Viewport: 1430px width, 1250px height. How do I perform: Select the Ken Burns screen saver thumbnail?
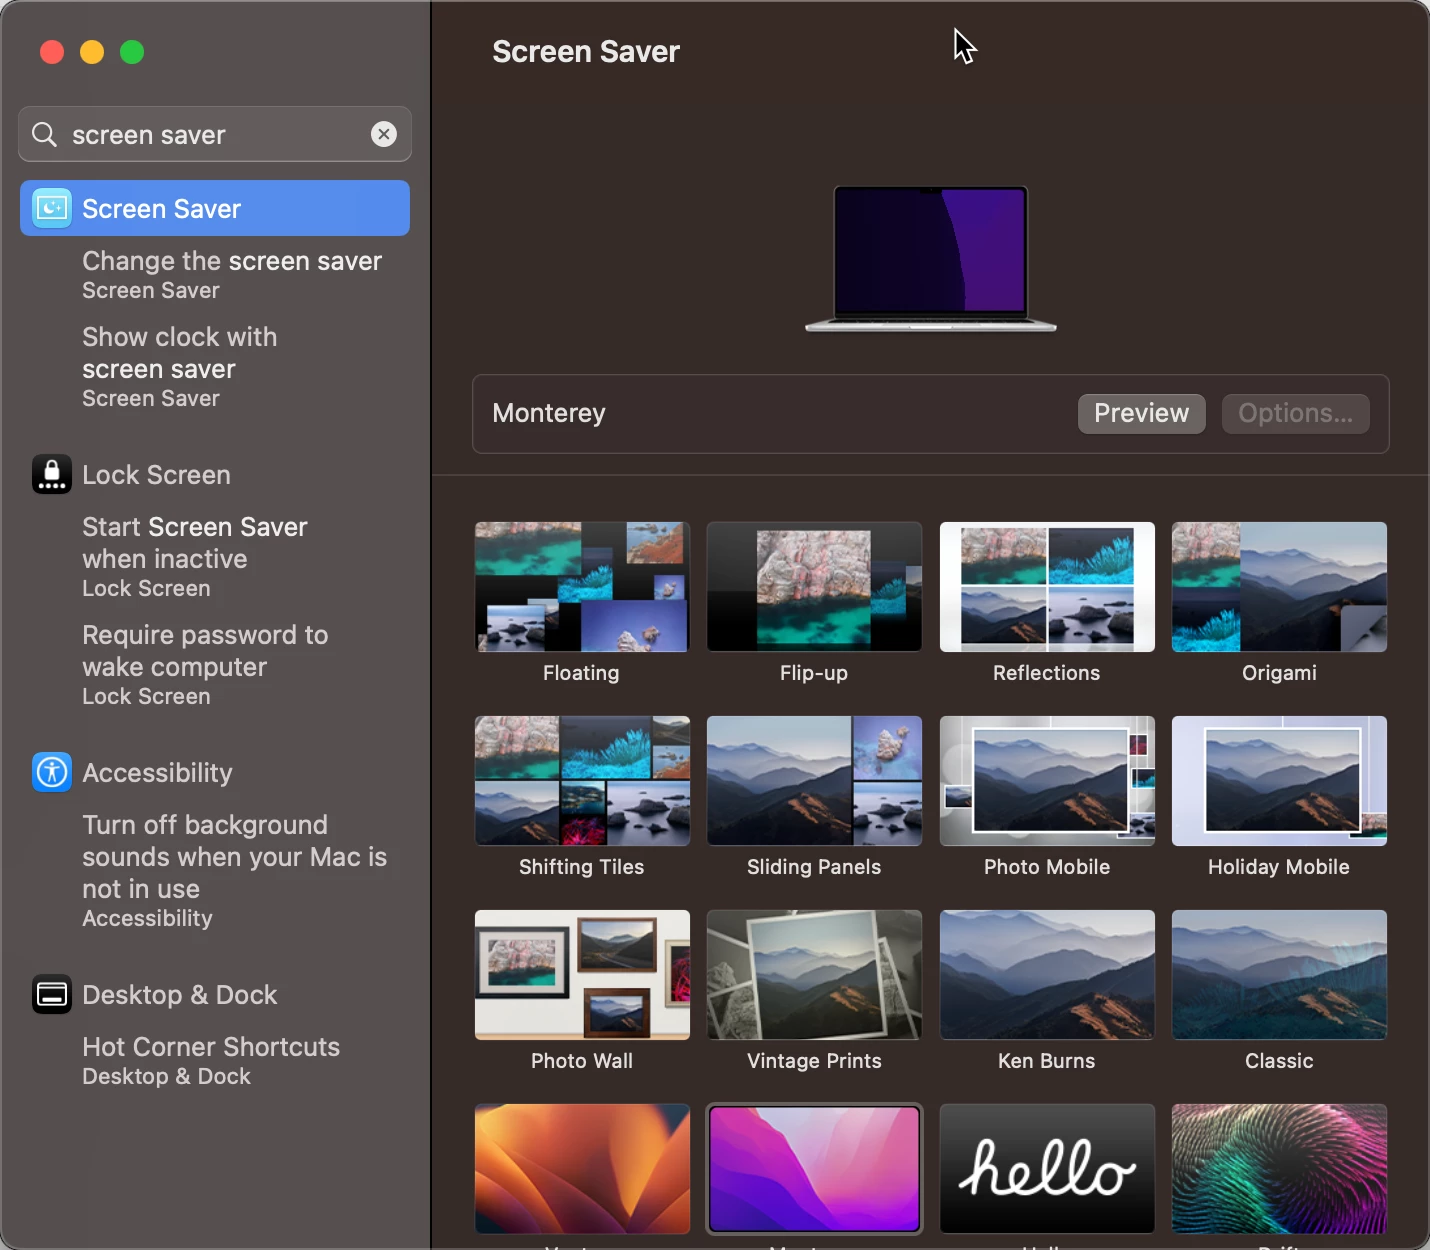(x=1047, y=975)
